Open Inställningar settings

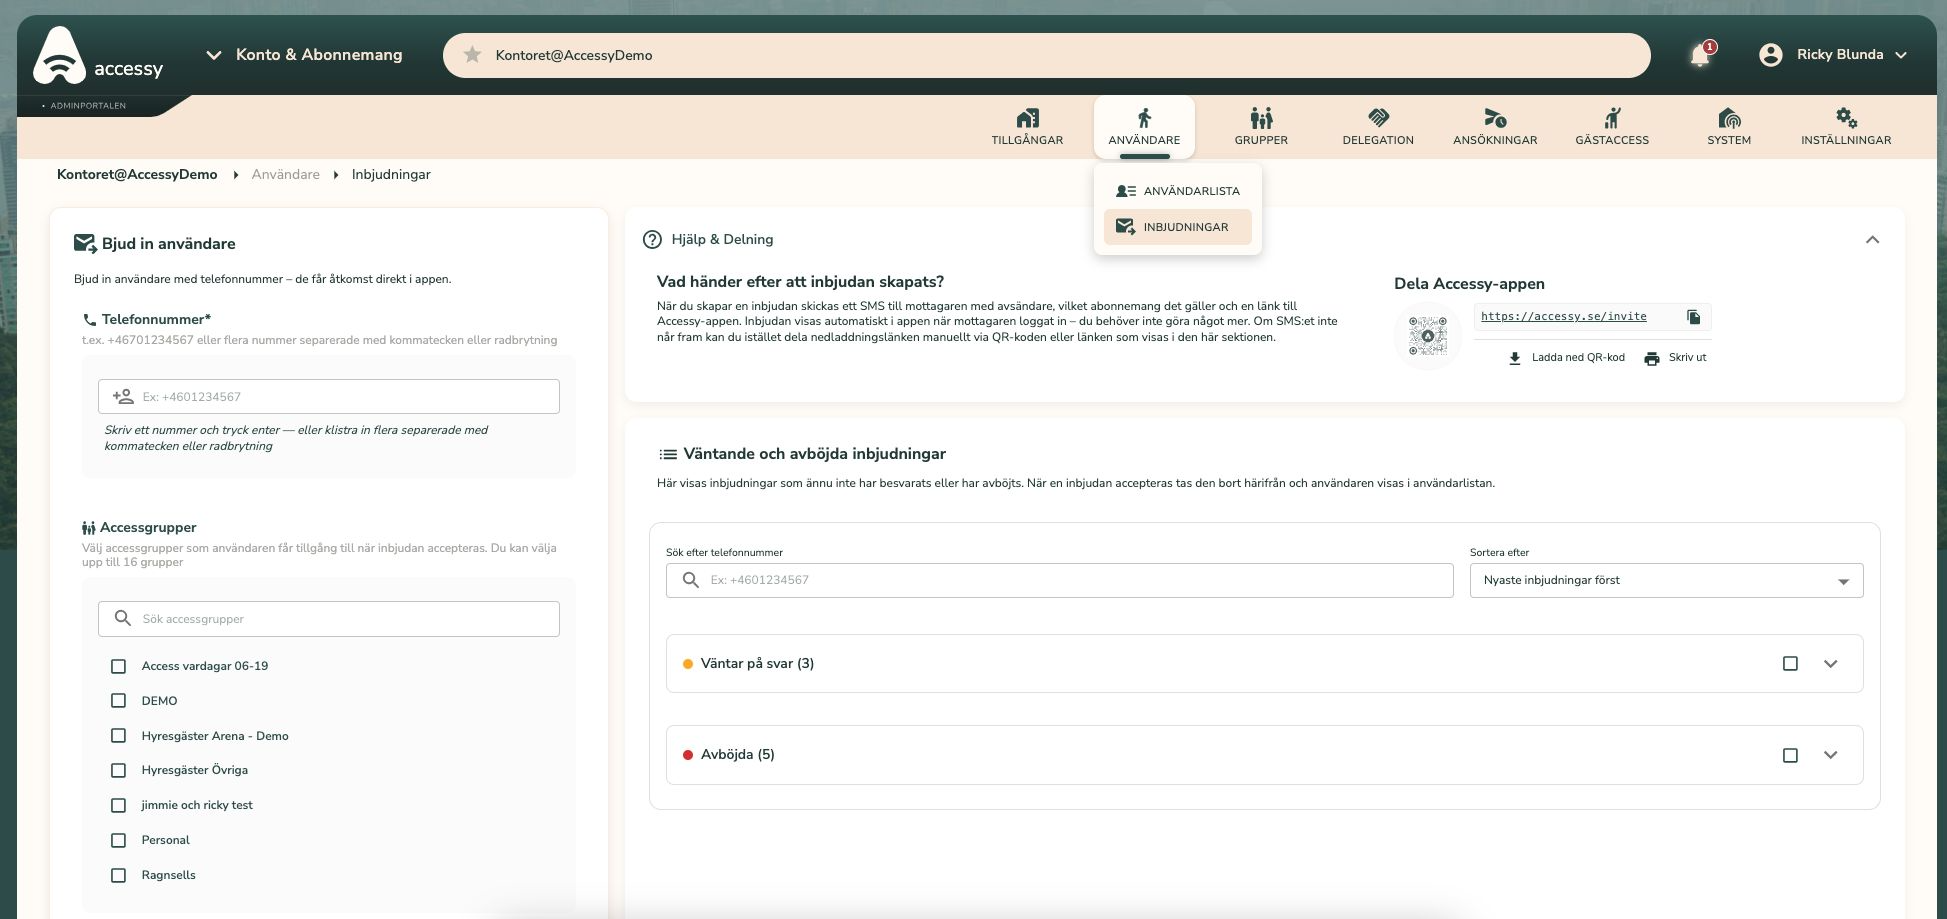click(x=1846, y=127)
